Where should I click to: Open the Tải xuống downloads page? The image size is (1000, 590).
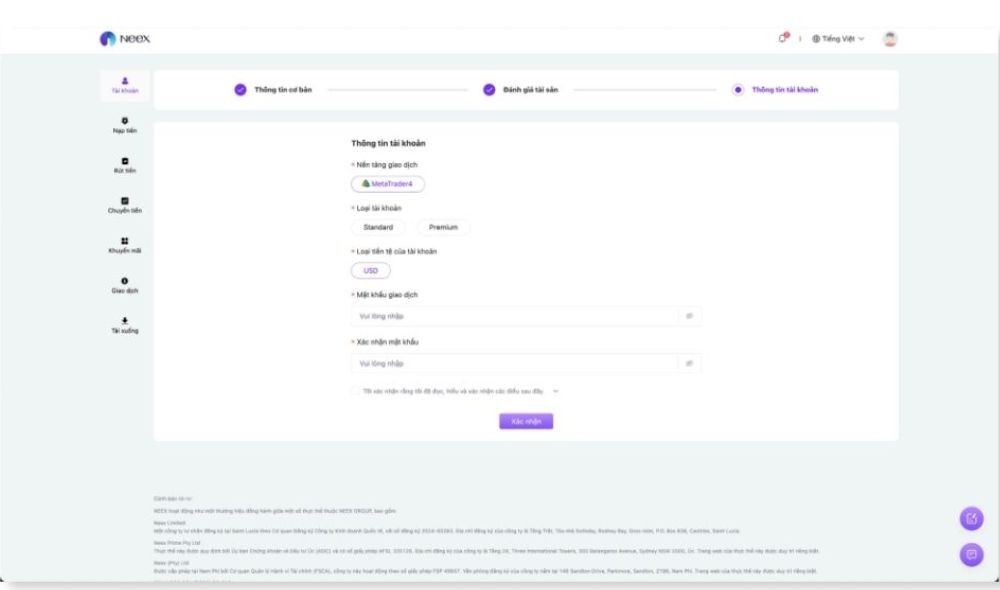[124, 325]
